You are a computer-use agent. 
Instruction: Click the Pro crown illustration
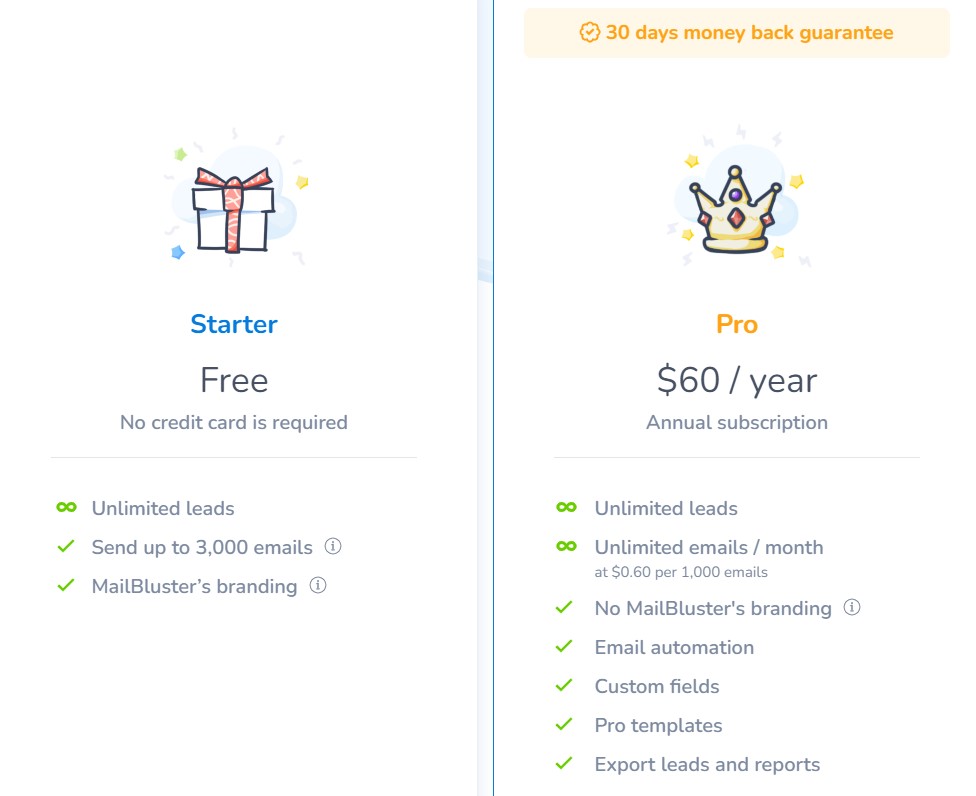tap(736, 198)
